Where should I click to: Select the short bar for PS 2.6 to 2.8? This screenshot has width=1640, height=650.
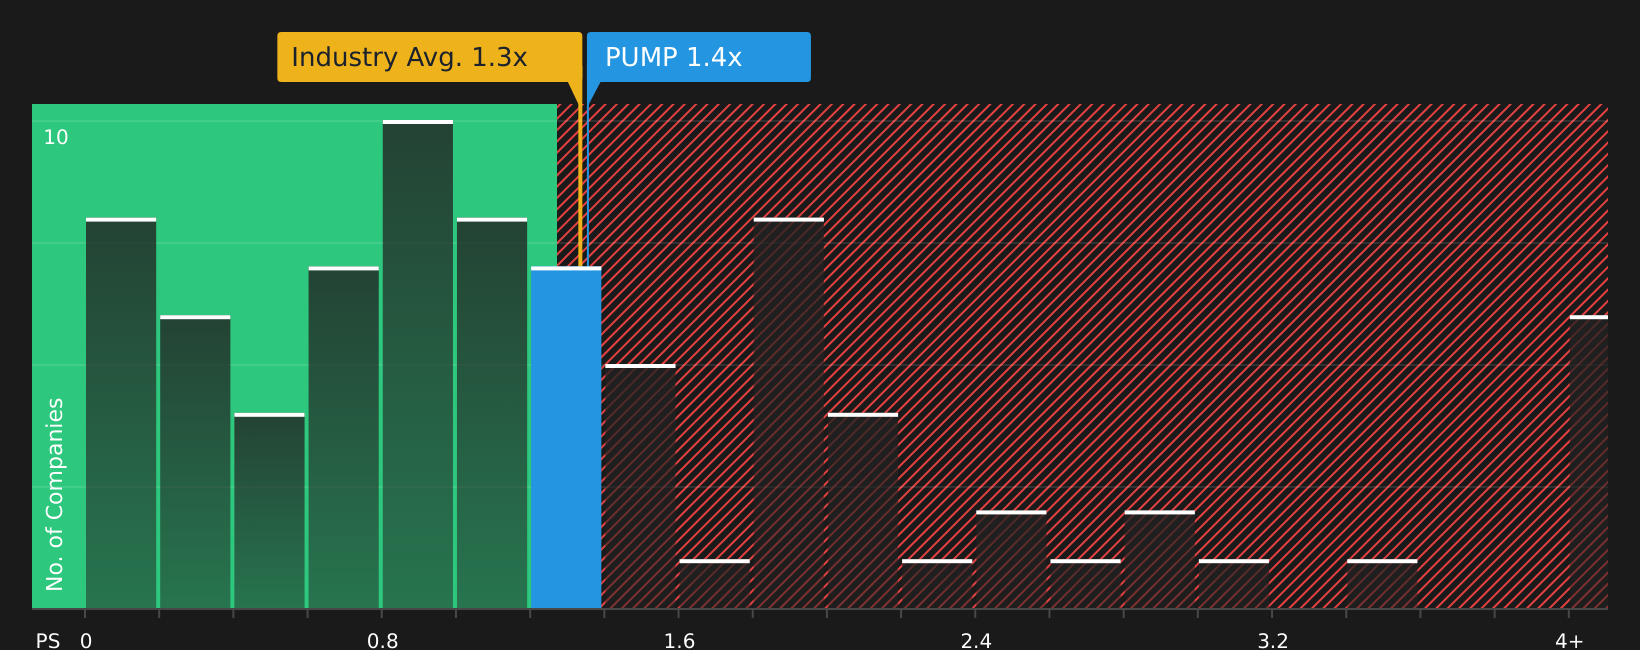[1086, 584]
